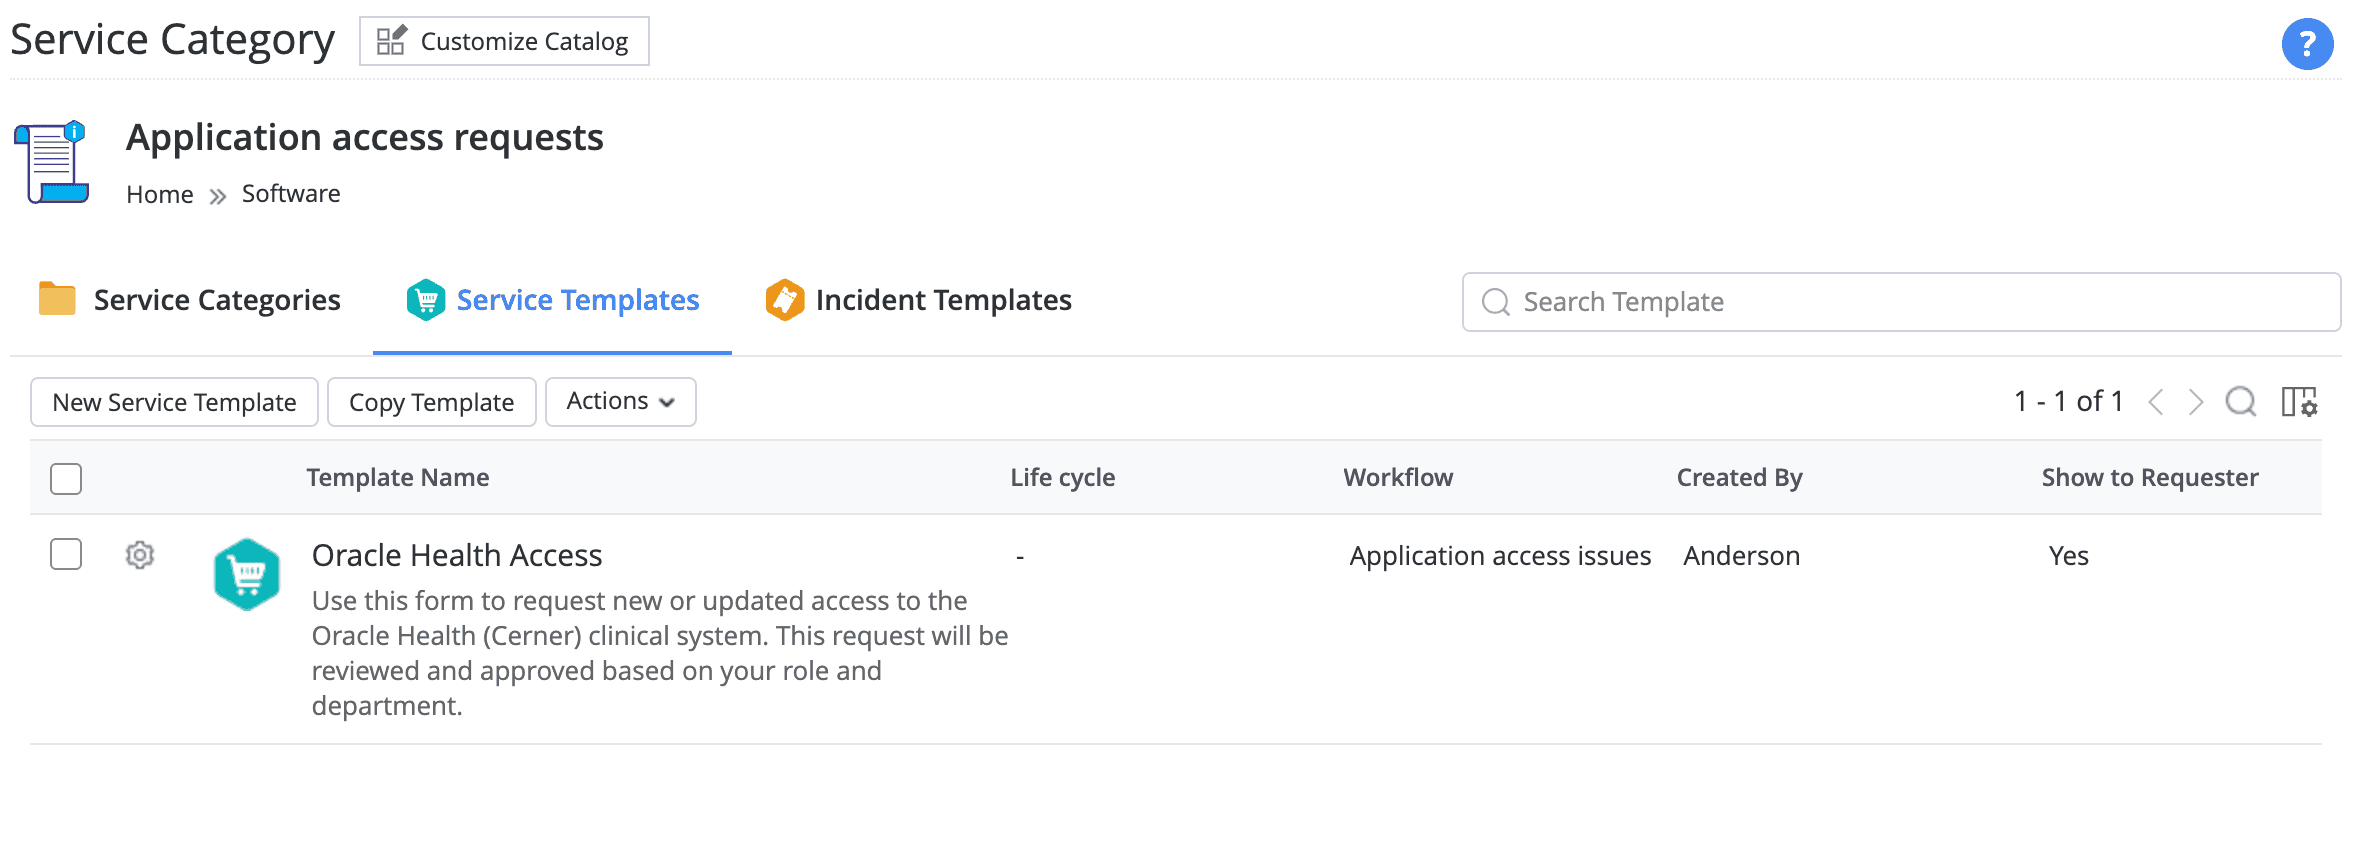Click the Customize Catalog button
Image resolution: width=2364 pixels, height=846 pixels.
(x=504, y=41)
